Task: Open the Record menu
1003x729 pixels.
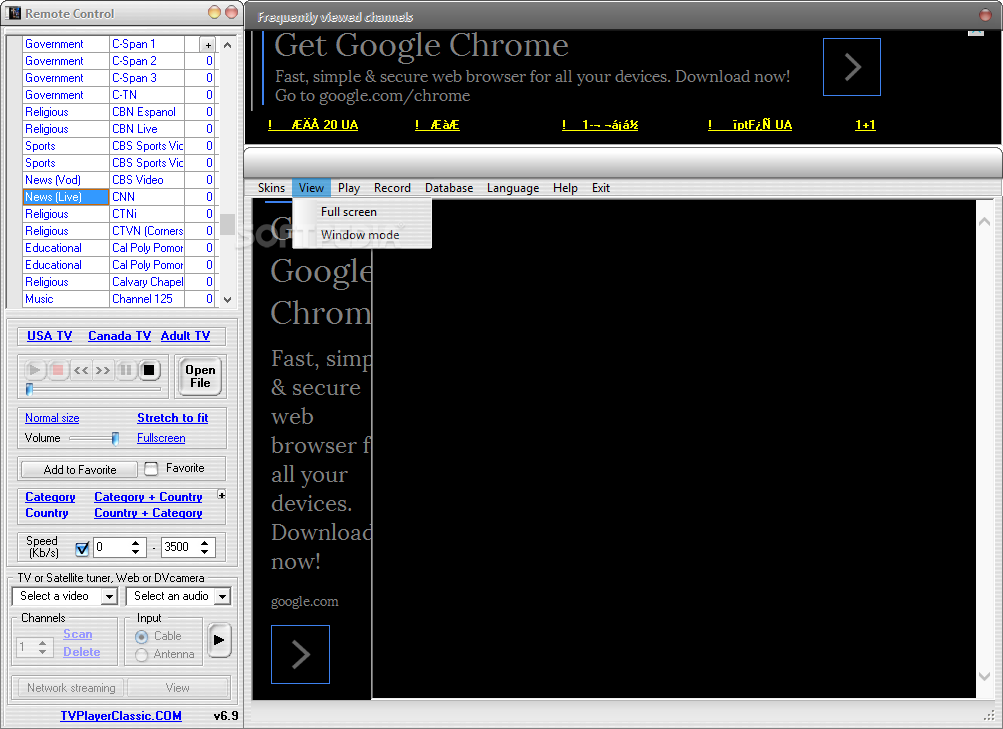Action: pos(392,188)
